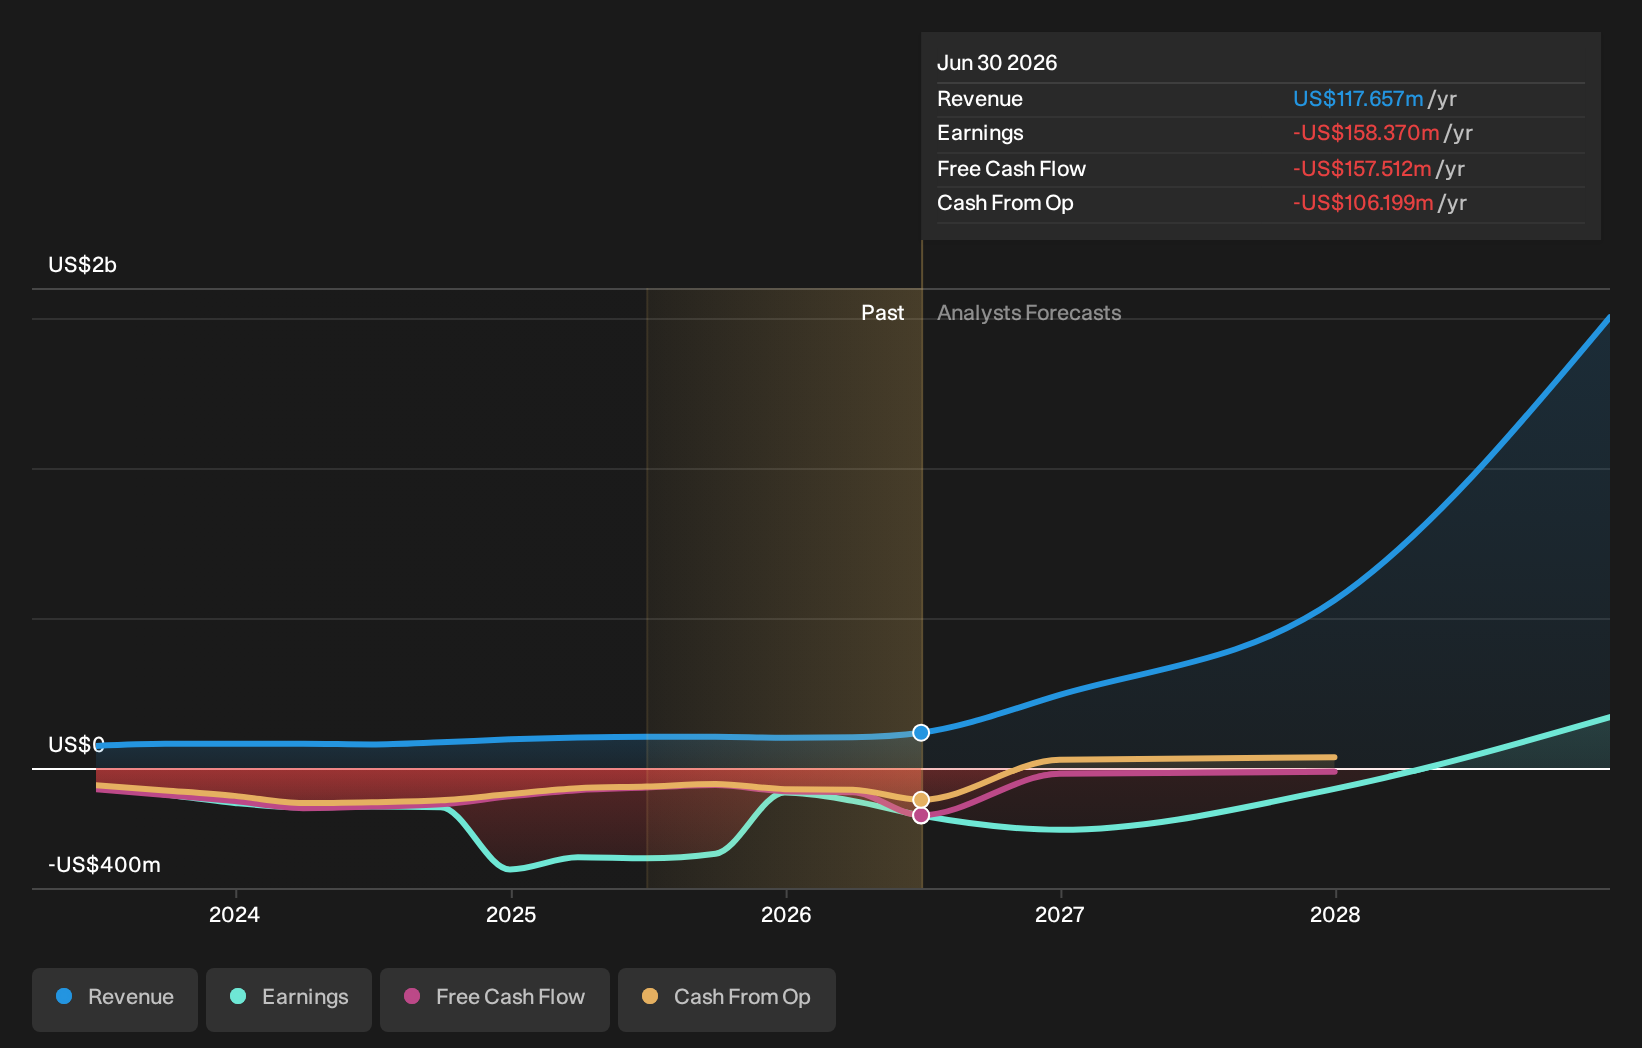Click the Earnings row label in tooltip
Screen dimensions: 1642x1048
(980, 133)
